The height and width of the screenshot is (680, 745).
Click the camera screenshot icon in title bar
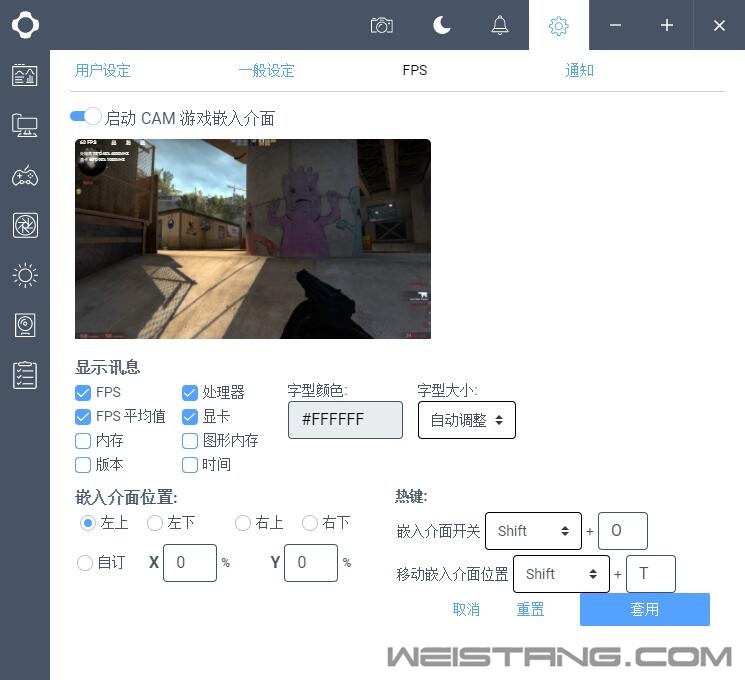381,25
